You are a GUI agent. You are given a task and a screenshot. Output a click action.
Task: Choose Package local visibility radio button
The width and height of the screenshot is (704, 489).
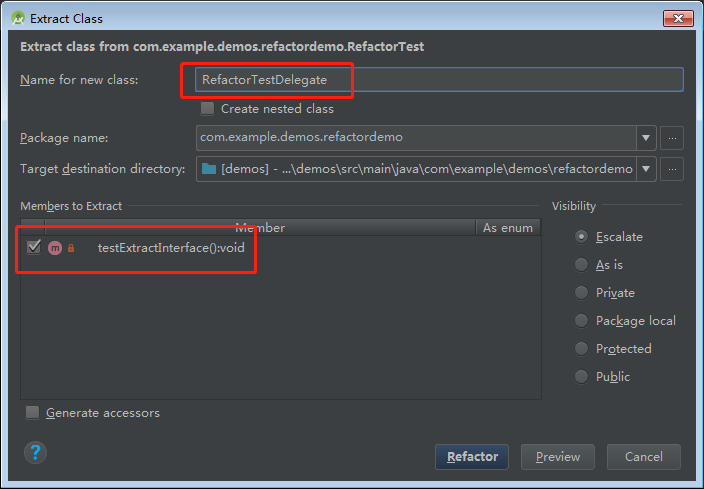582,321
